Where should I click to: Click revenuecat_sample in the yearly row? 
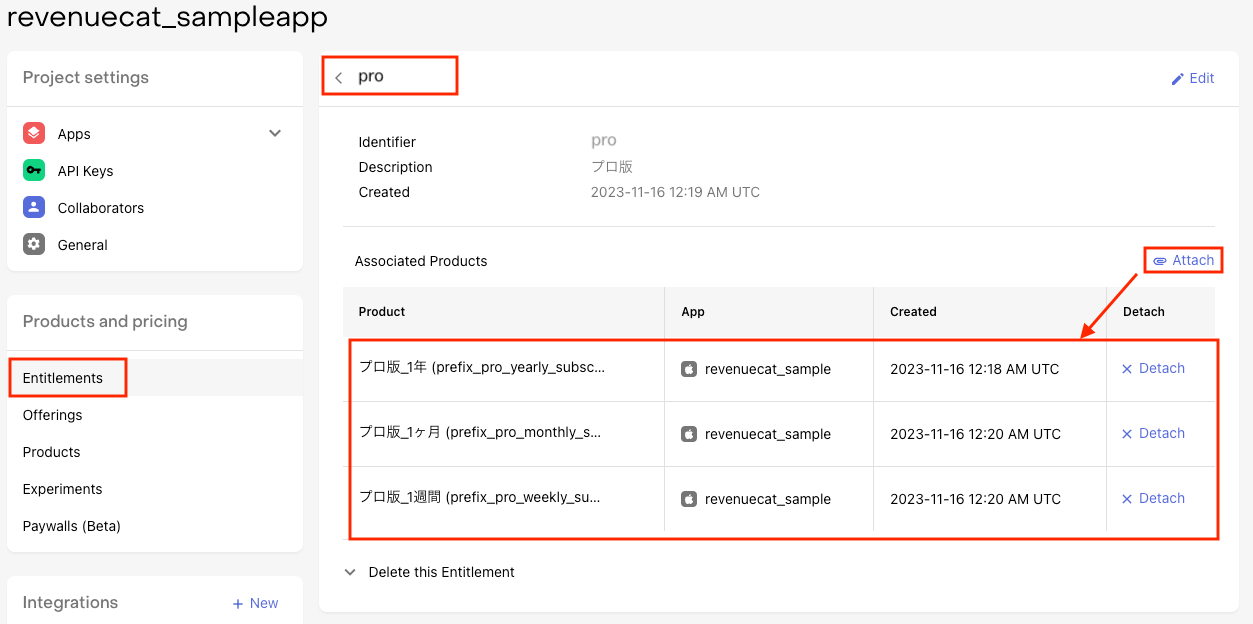point(768,369)
